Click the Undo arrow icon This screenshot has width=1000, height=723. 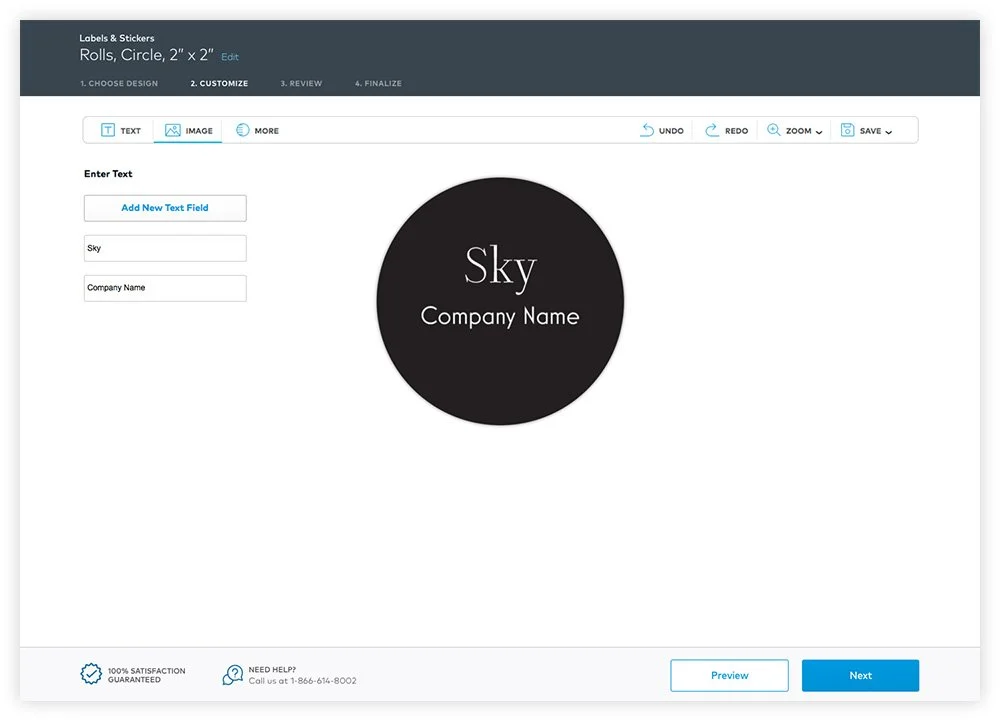click(x=647, y=130)
